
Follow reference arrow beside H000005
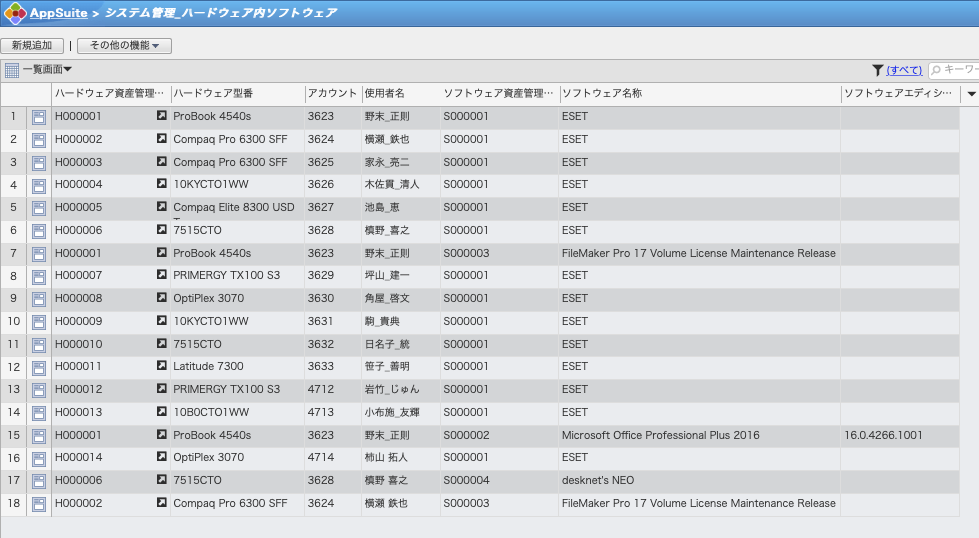coord(162,206)
